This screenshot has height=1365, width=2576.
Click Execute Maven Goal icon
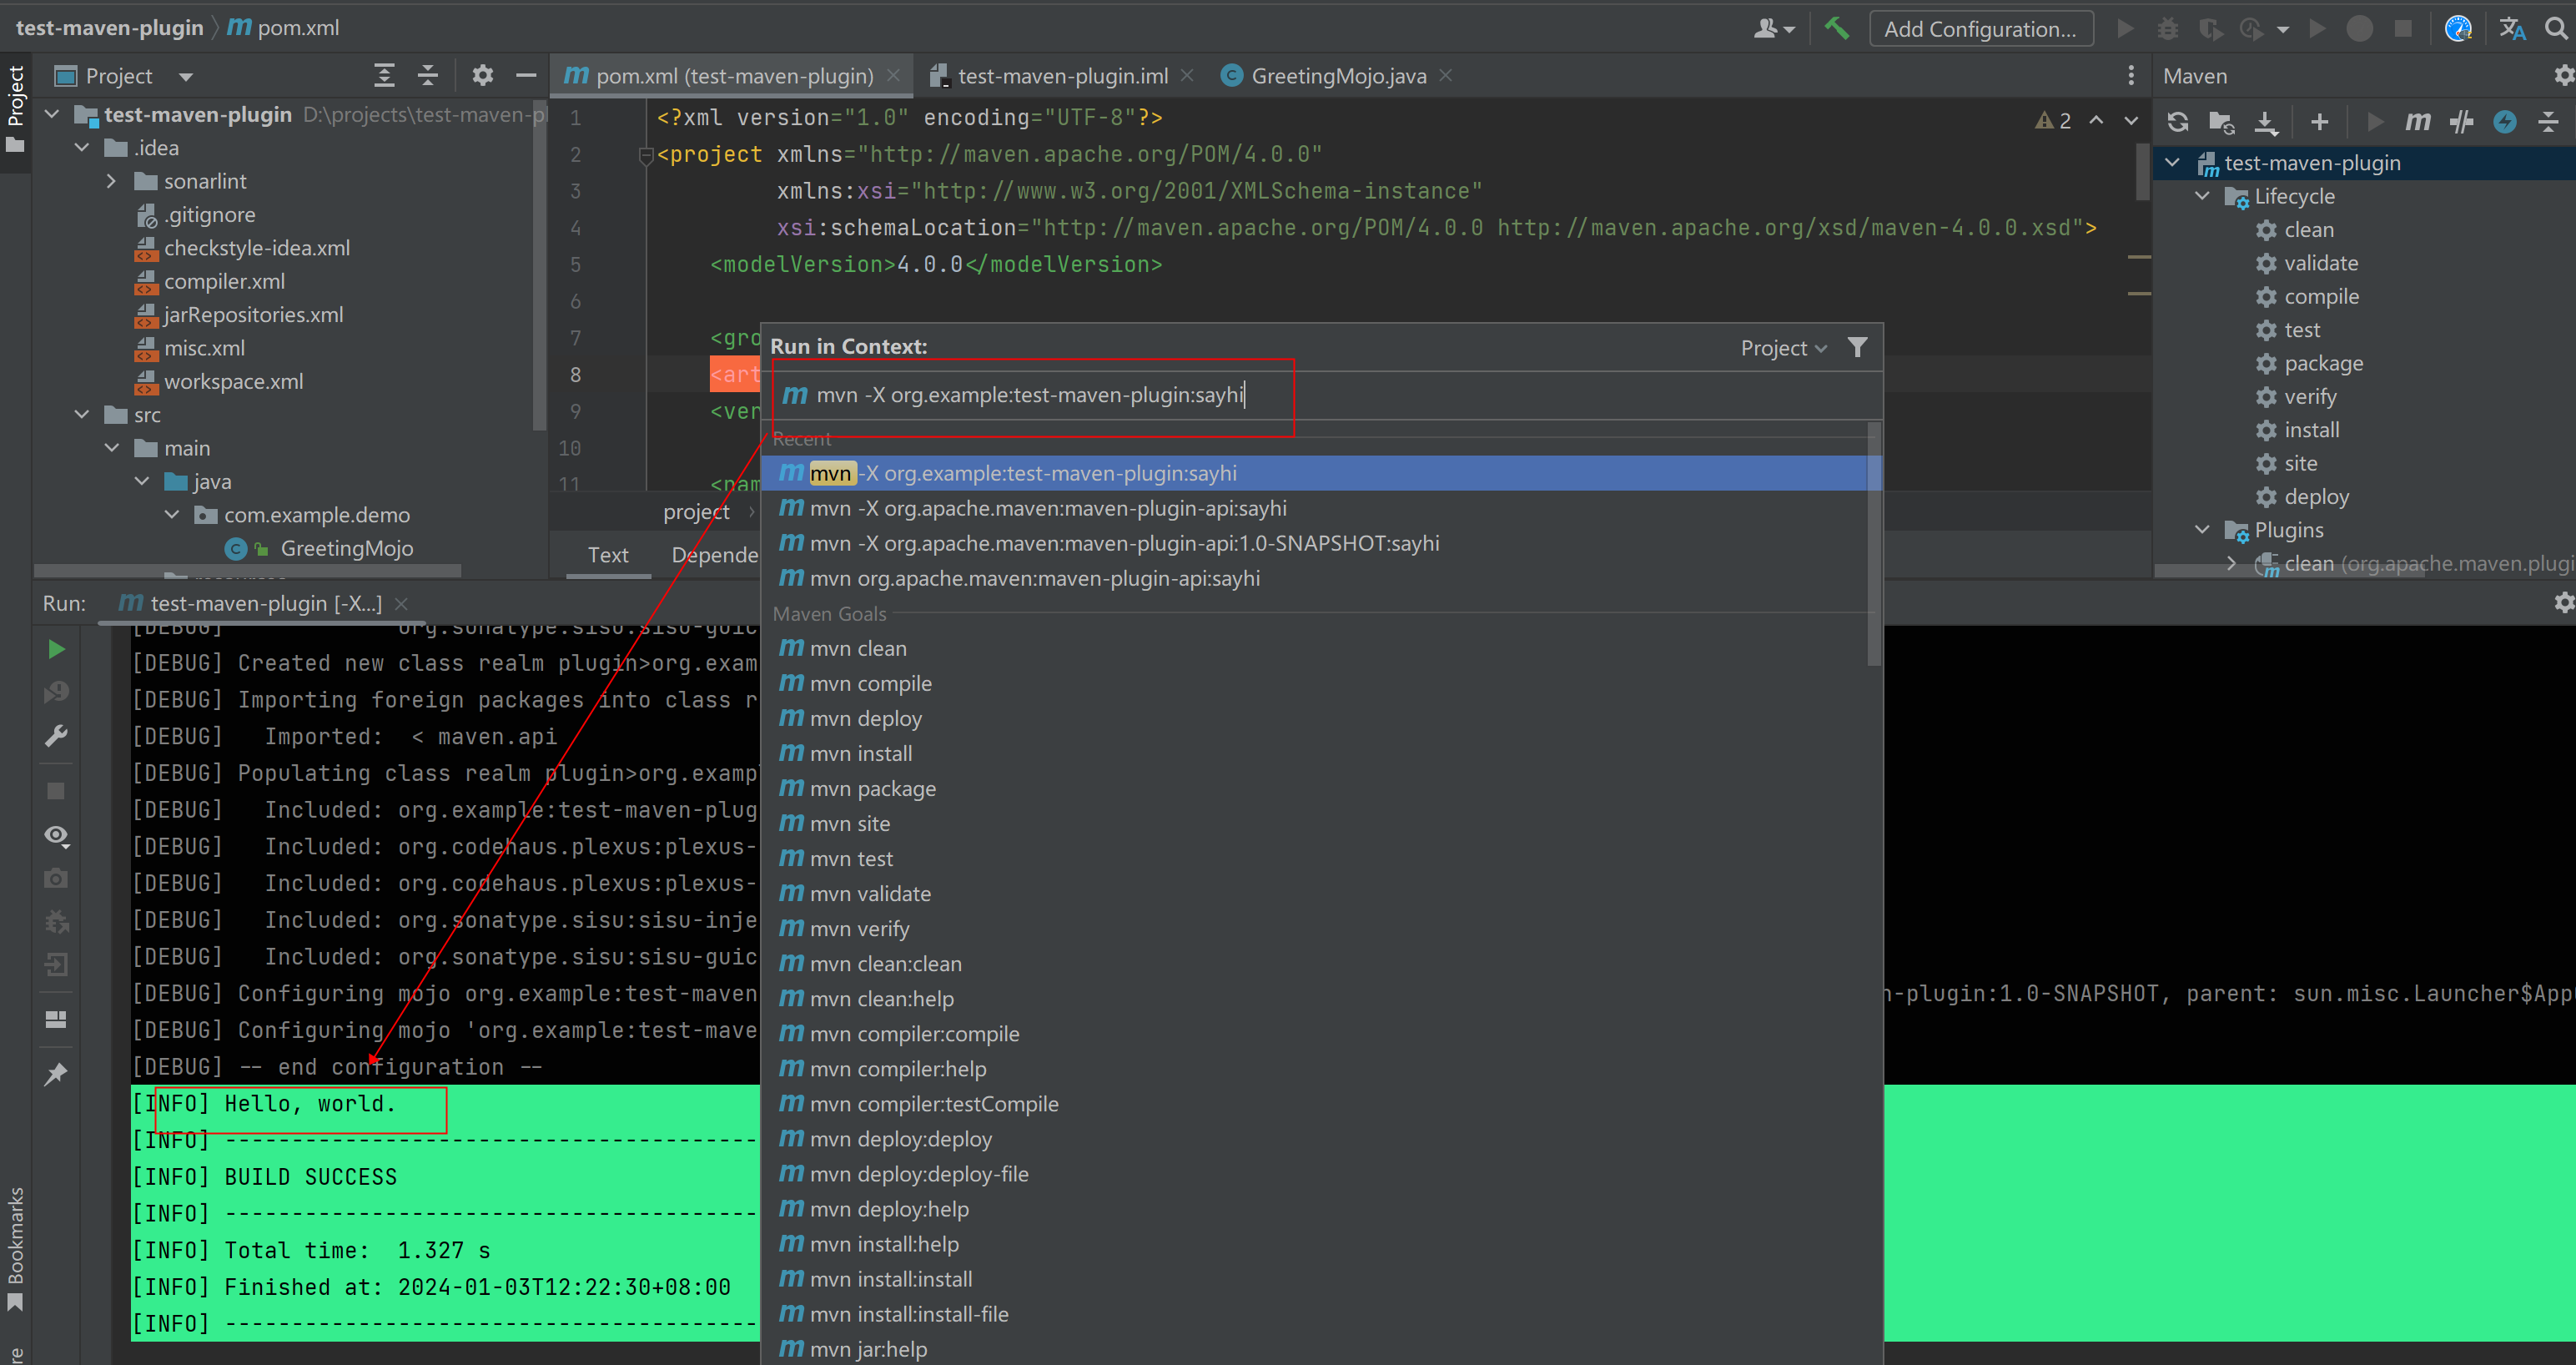2417,122
